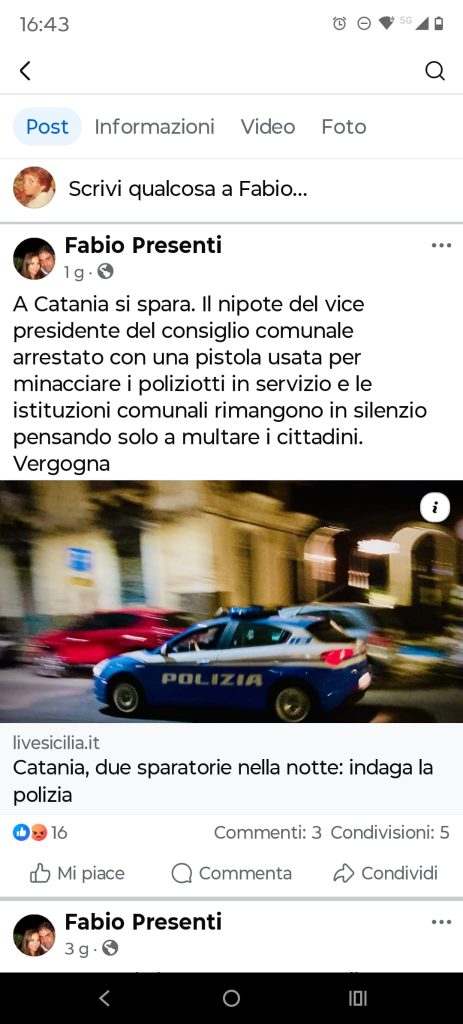This screenshot has height=1024, width=463.
Task: Open the livesicilia.it article link
Action: pos(231,768)
